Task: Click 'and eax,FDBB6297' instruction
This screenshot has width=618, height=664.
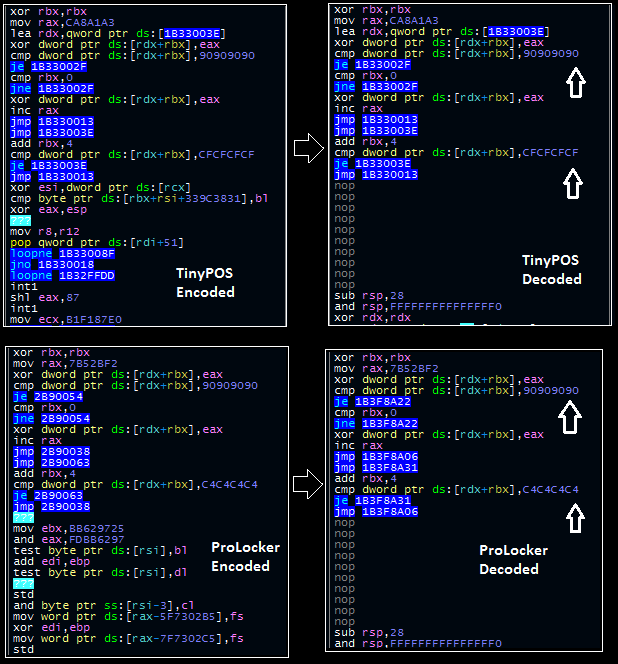Action: (x=69, y=540)
